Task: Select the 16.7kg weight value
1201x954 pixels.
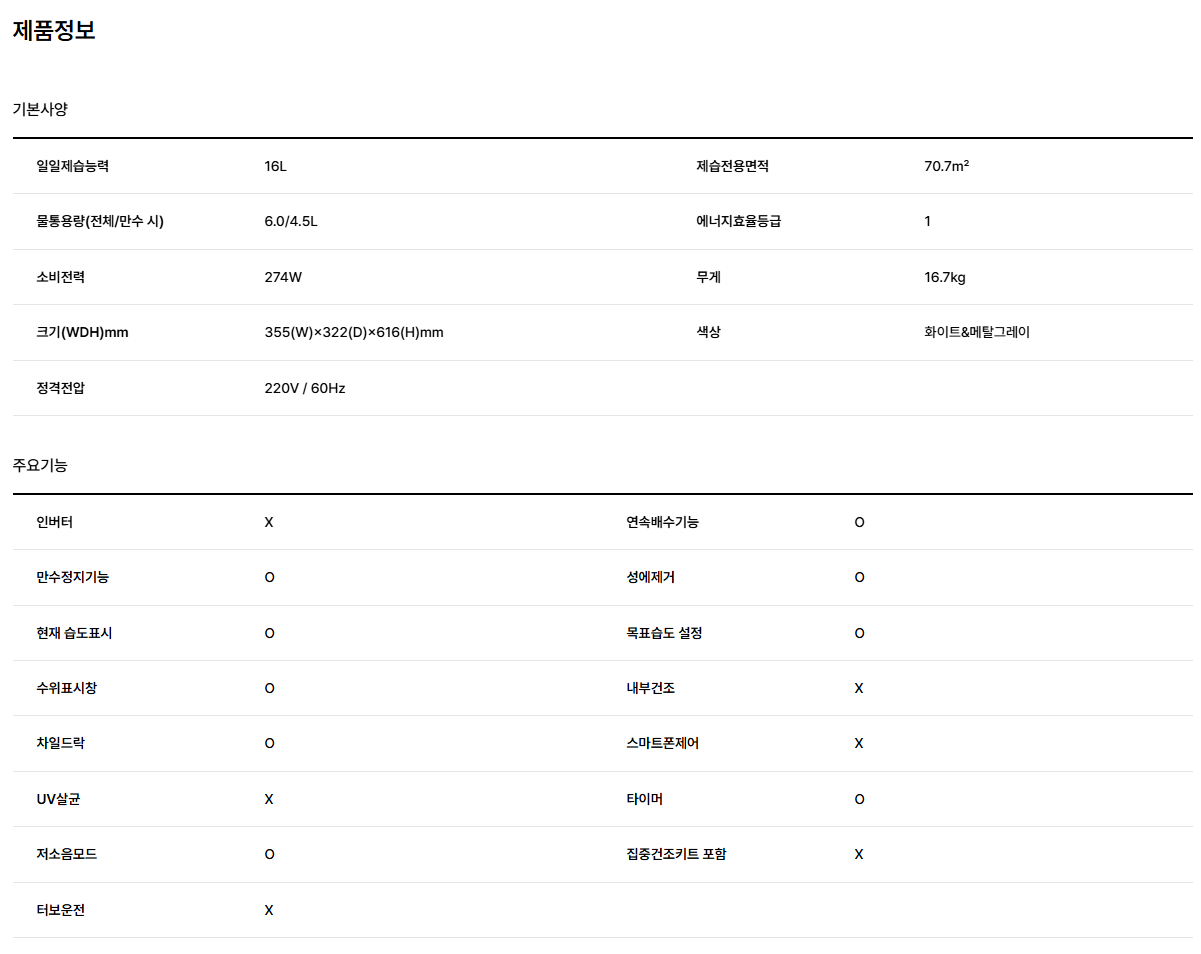Action: (945, 277)
